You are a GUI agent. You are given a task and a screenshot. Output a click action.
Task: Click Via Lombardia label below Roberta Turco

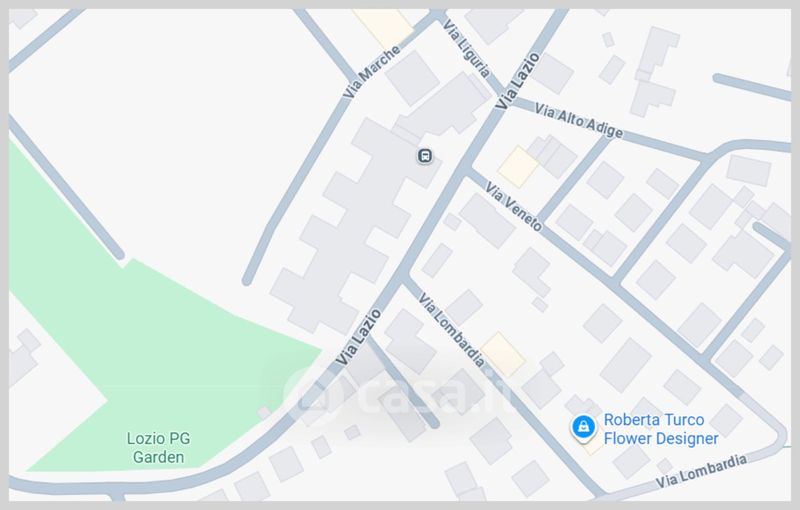pos(701,471)
